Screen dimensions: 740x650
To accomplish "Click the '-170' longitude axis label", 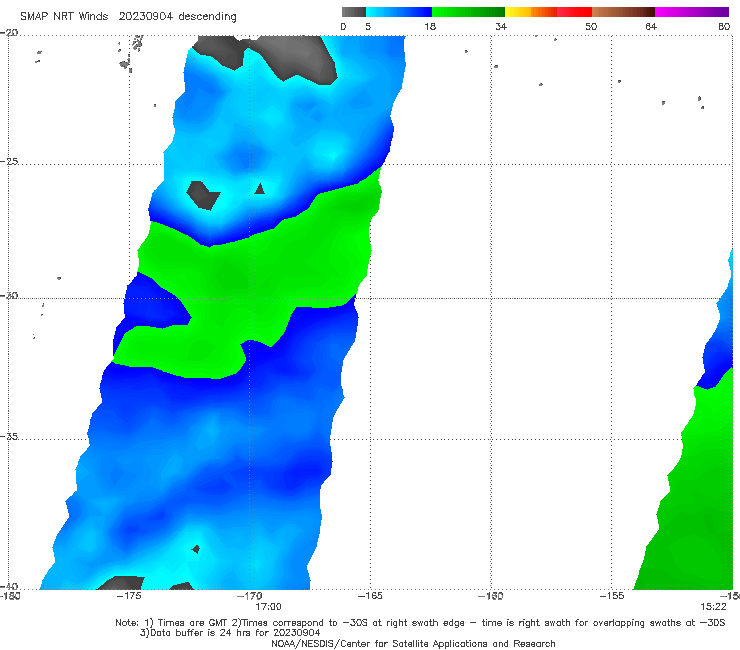I will 250,596.
